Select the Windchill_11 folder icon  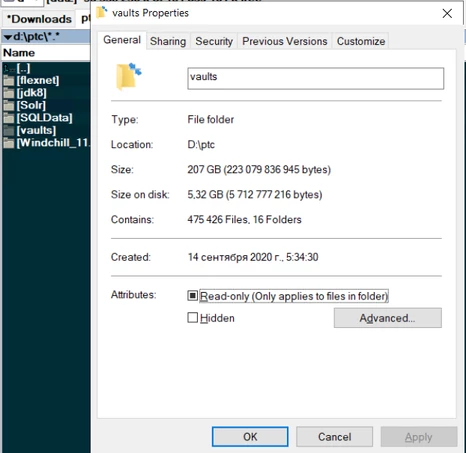[9, 143]
